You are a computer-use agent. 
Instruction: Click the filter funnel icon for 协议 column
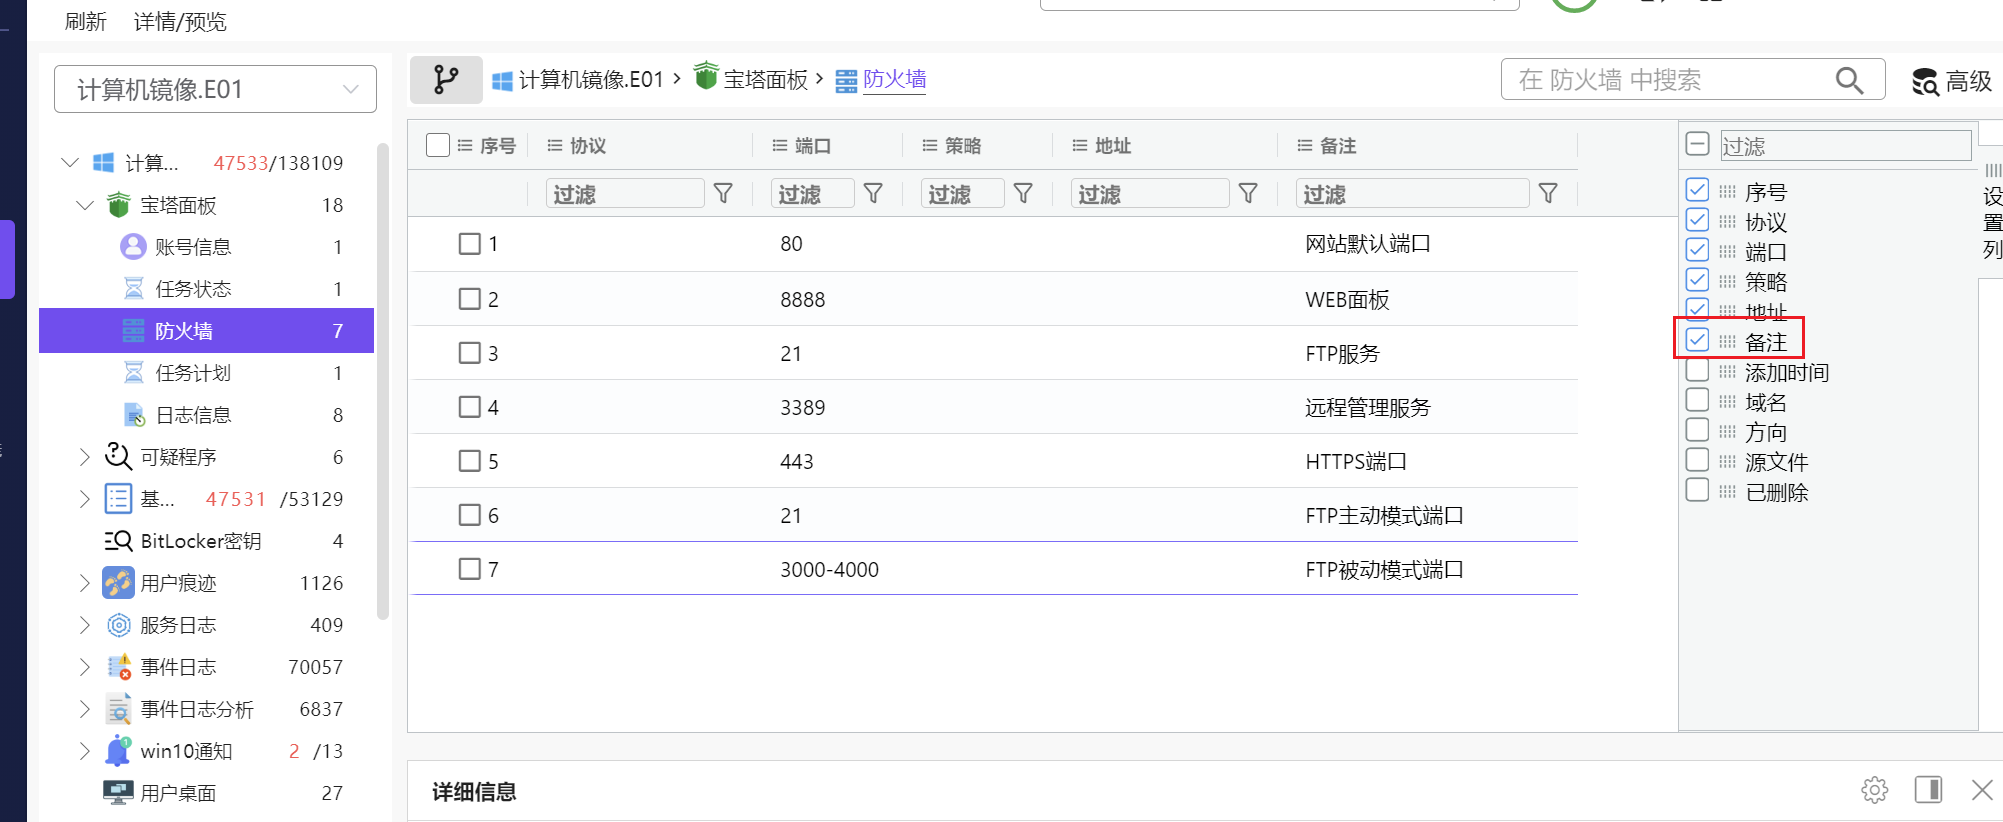723,193
